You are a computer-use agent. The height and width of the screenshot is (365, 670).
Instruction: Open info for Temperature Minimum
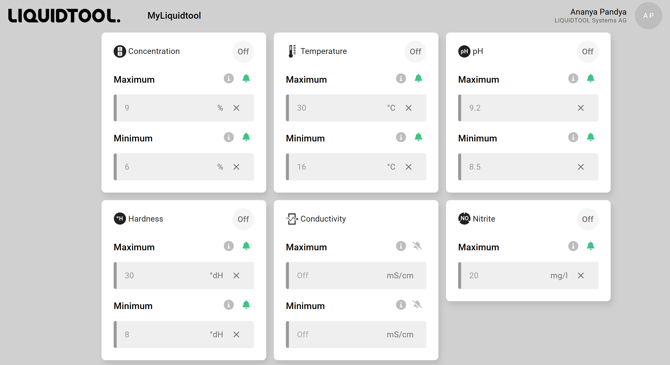(x=401, y=137)
